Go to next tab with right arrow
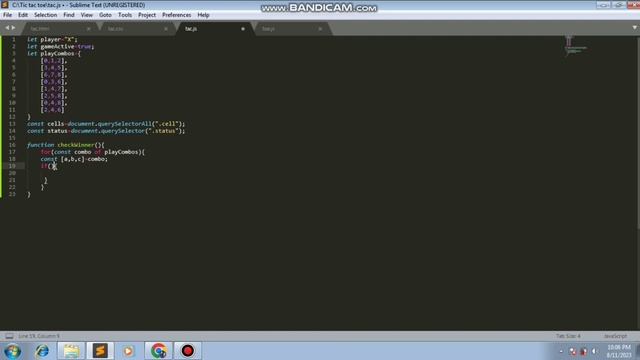640x360 pixels. pos(13,28)
